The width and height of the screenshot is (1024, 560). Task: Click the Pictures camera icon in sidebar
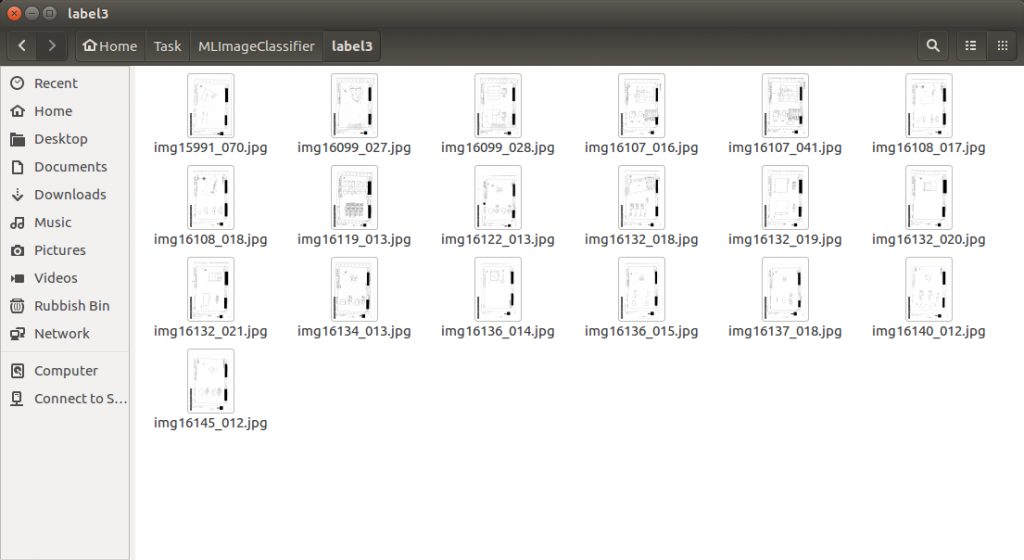(18, 251)
